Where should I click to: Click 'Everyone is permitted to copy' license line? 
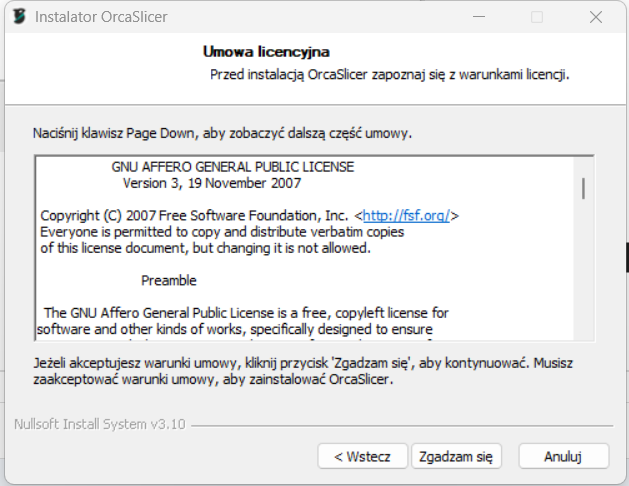point(222,232)
